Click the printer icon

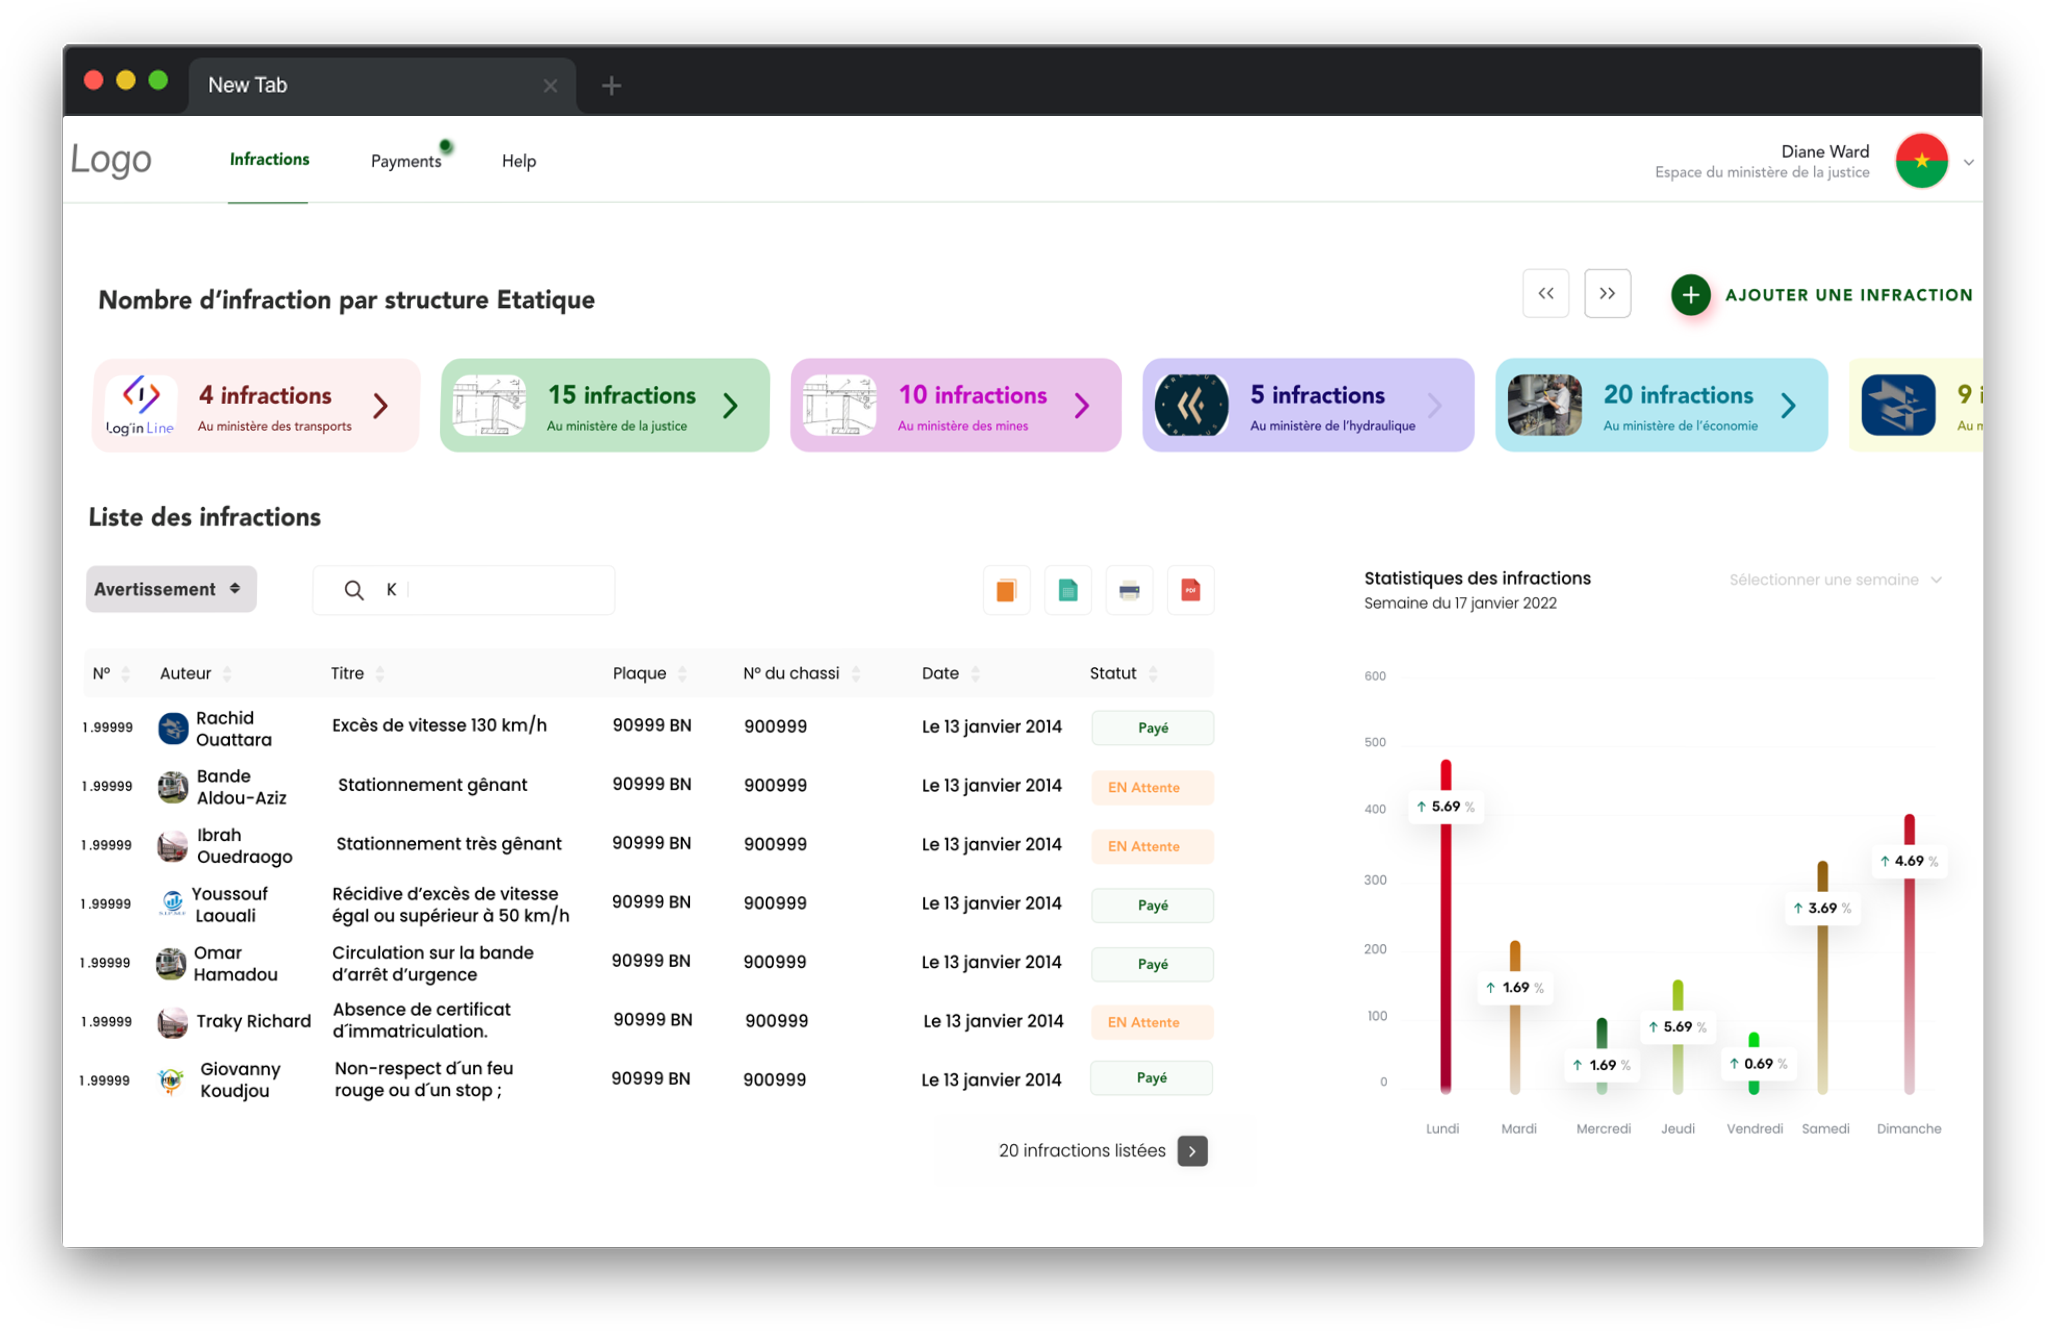tap(1129, 590)
